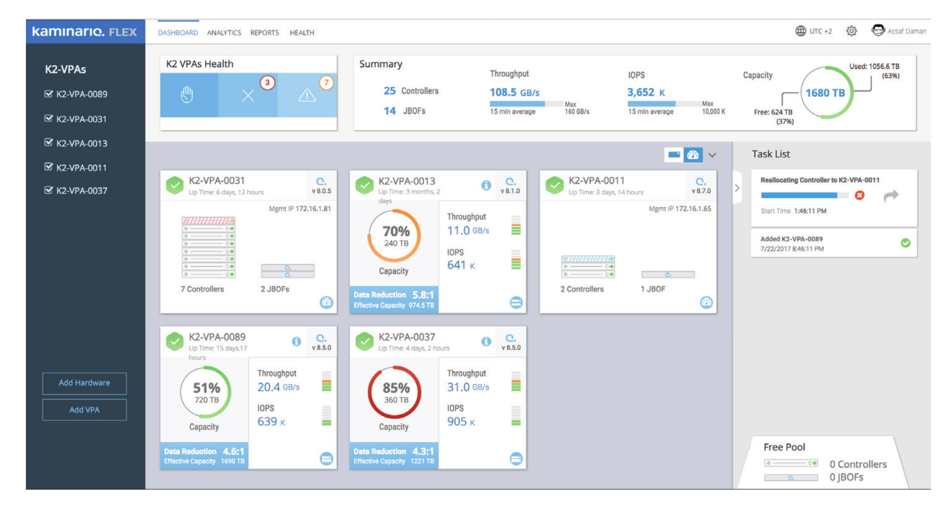
Task: Click the Data Reduction 5.8:1 panel
Action: point(394,299)
